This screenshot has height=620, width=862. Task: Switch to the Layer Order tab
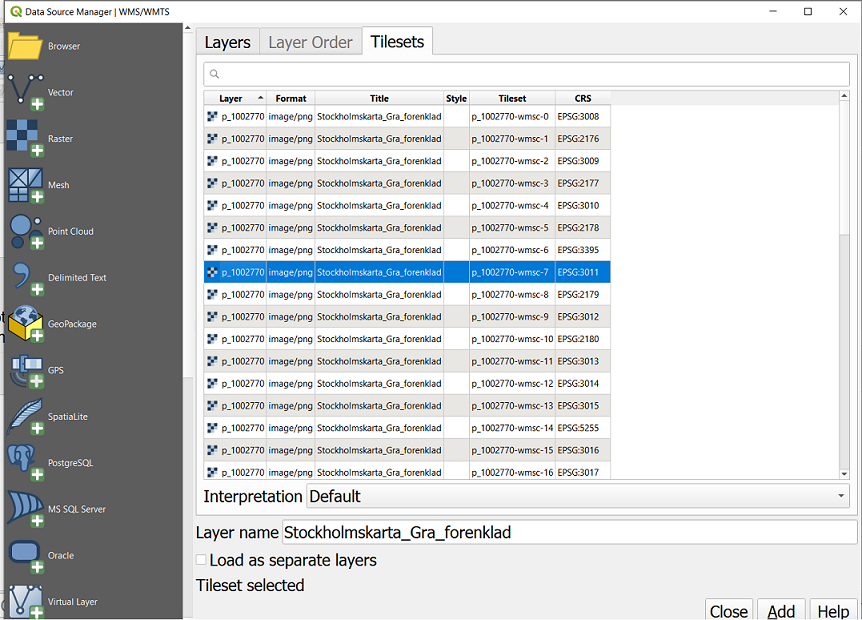pyautogui.click(x=310, y=42)
